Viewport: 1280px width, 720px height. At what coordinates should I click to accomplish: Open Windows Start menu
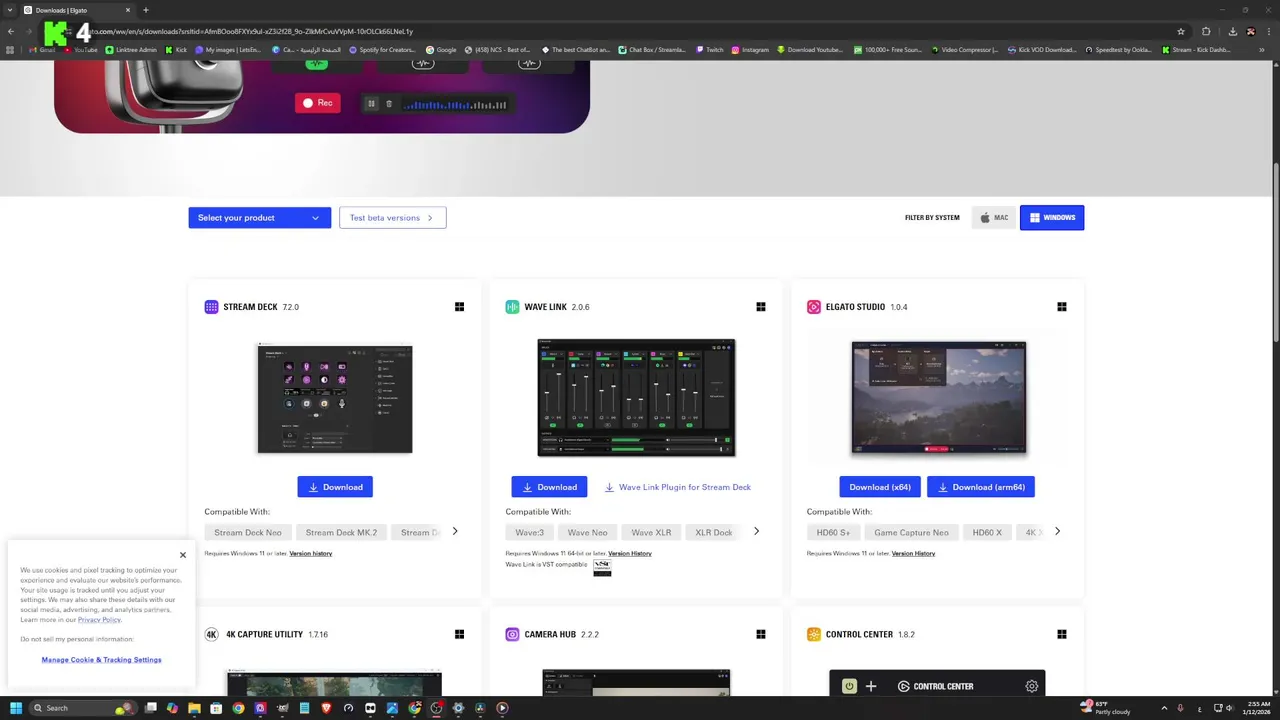tap(16, 708)
